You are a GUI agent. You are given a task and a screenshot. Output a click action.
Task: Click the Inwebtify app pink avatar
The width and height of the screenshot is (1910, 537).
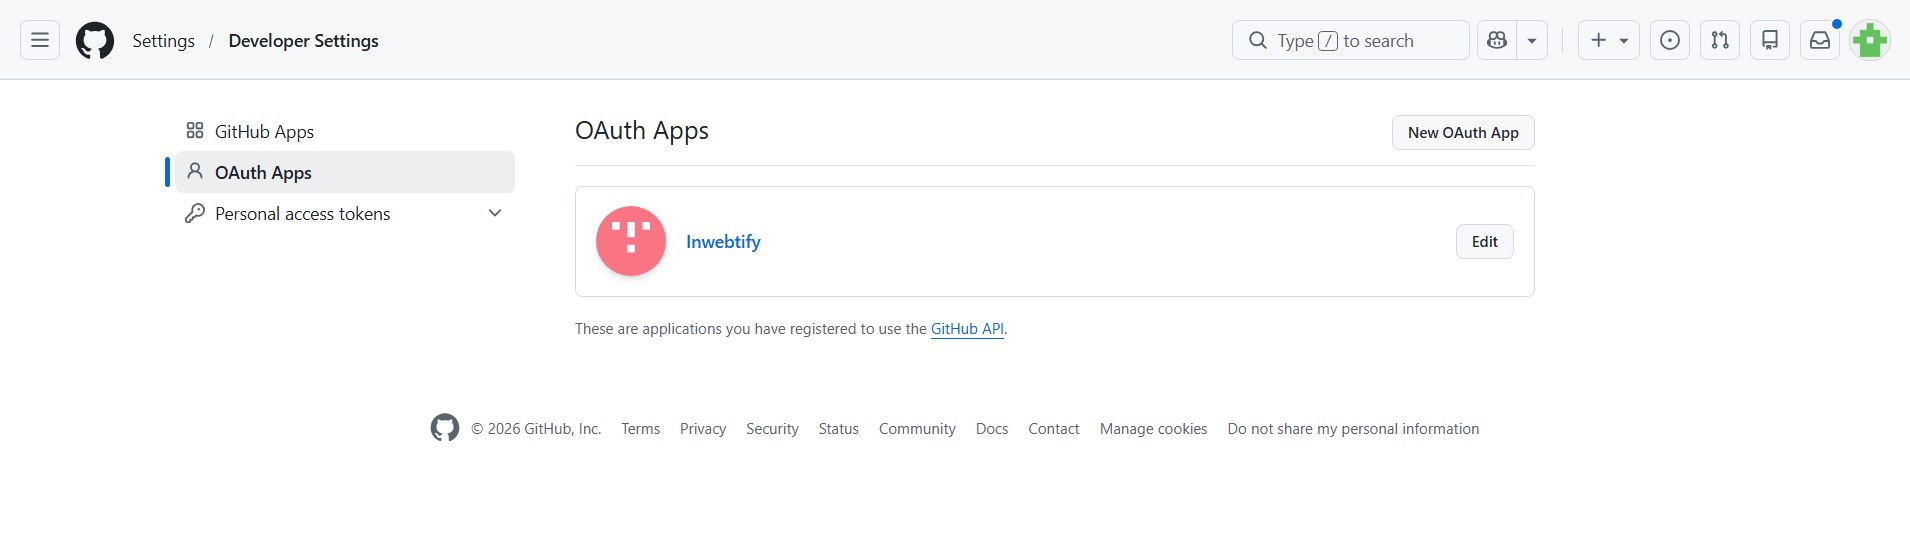[631, 241]
